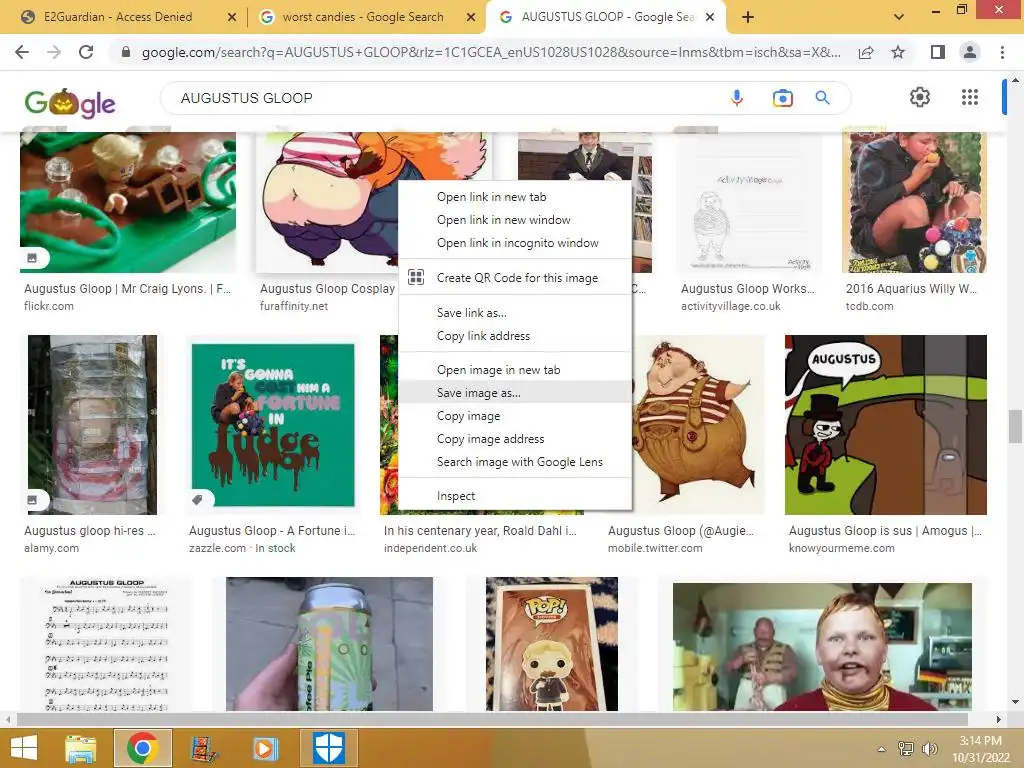Open the Augustus Gloop Worksheet thumbnail
Screen dimensions: 1024x768
pos(749,202)
